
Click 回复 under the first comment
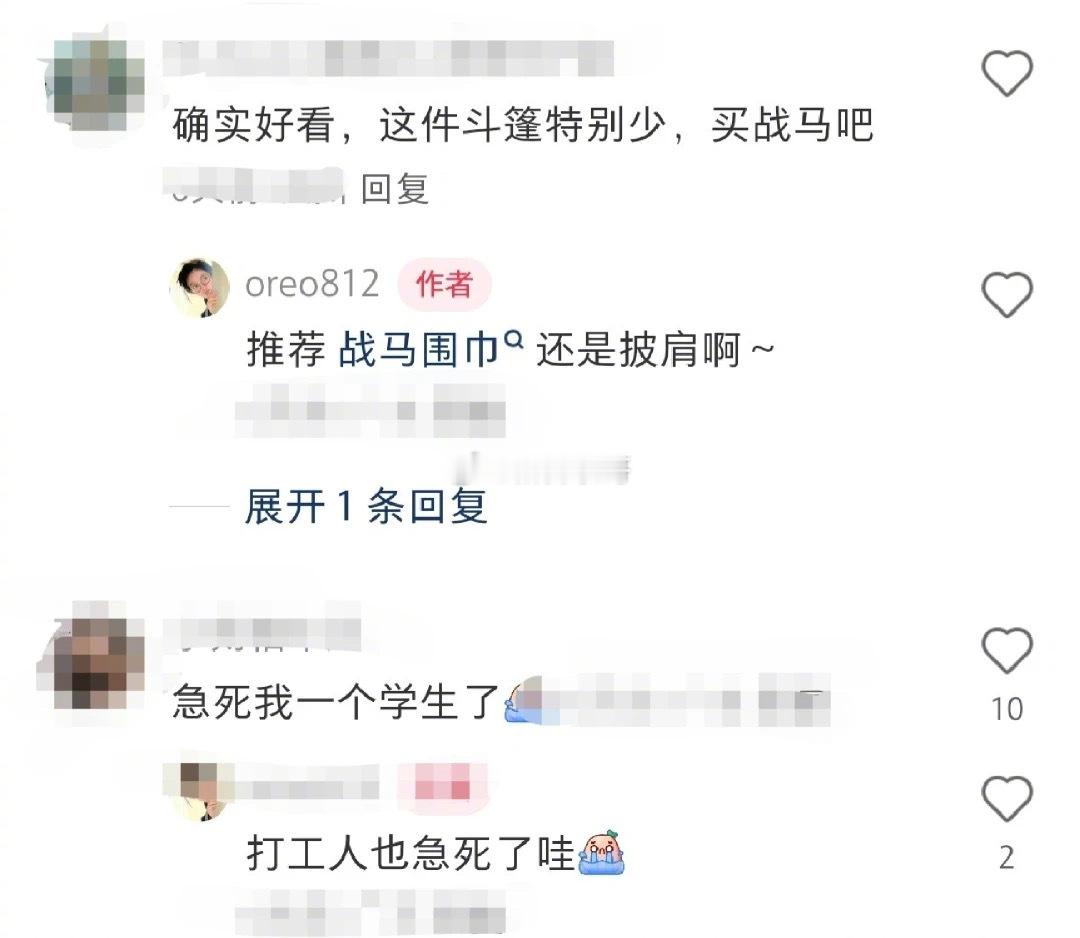coord(395,189)
